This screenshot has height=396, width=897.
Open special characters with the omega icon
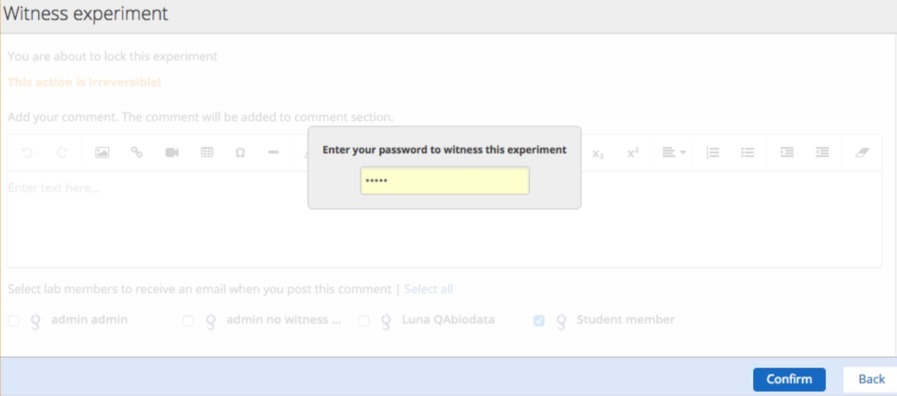coord(240,153)
